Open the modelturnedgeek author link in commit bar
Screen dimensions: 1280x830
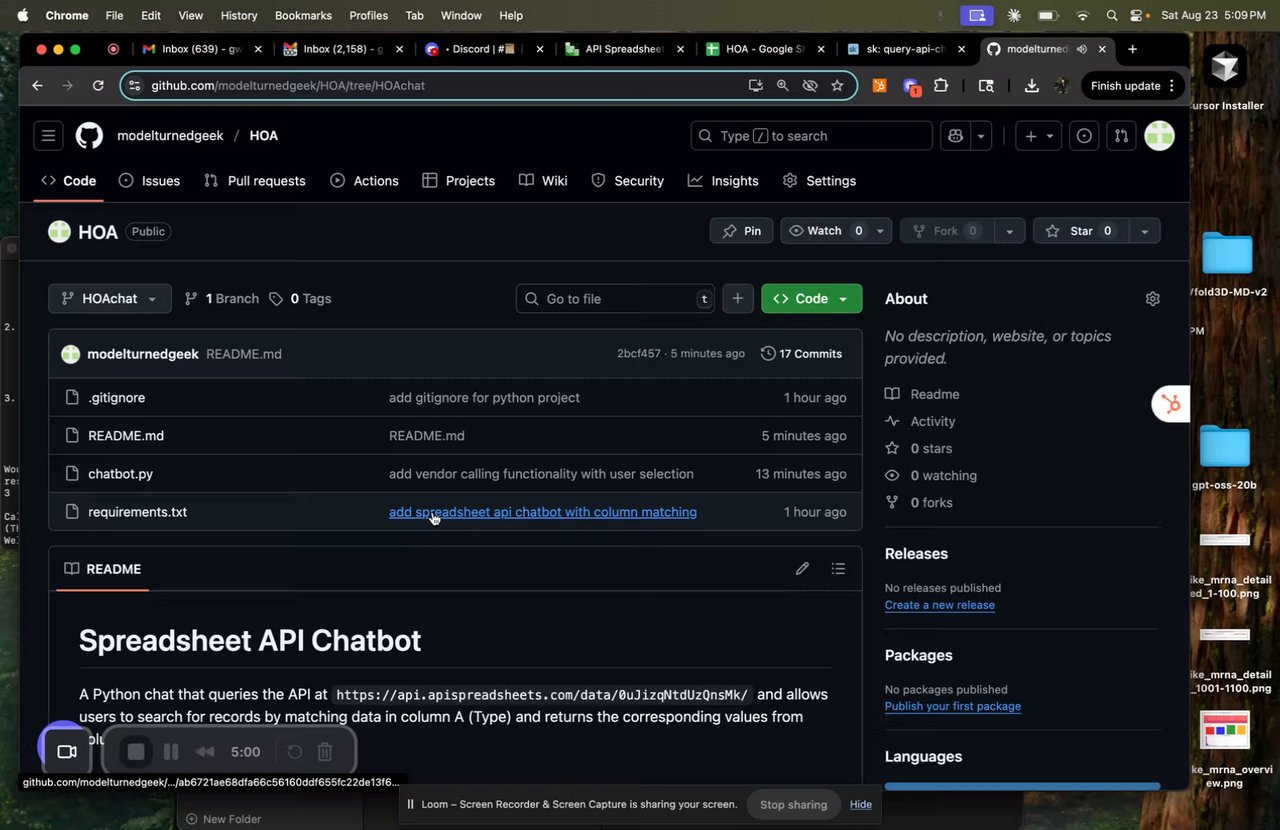point(143,354)
